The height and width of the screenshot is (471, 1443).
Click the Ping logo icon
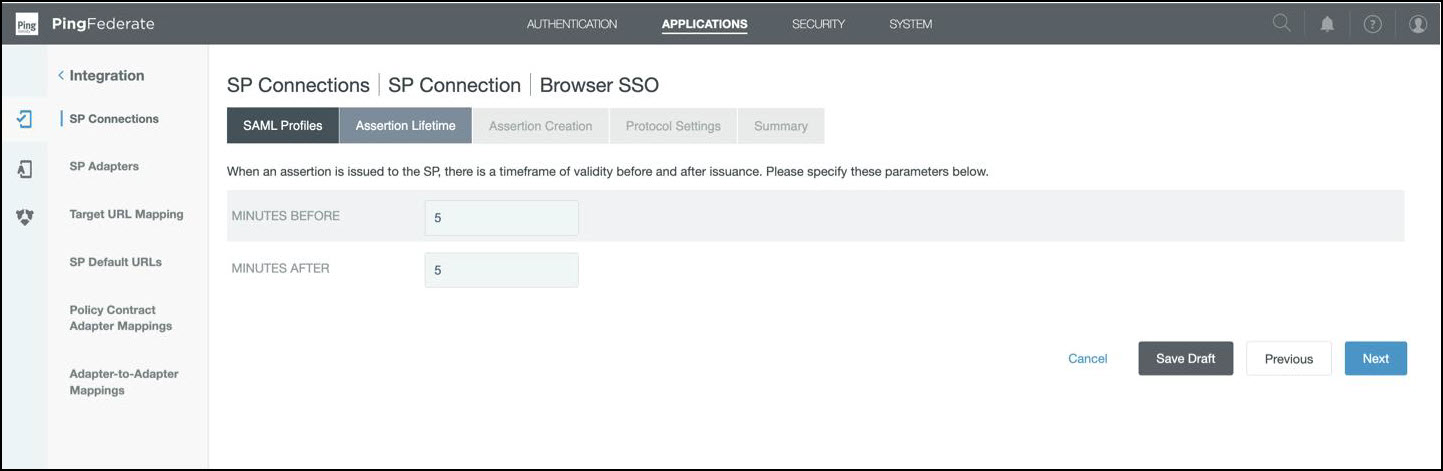click(x=27, y=24)
